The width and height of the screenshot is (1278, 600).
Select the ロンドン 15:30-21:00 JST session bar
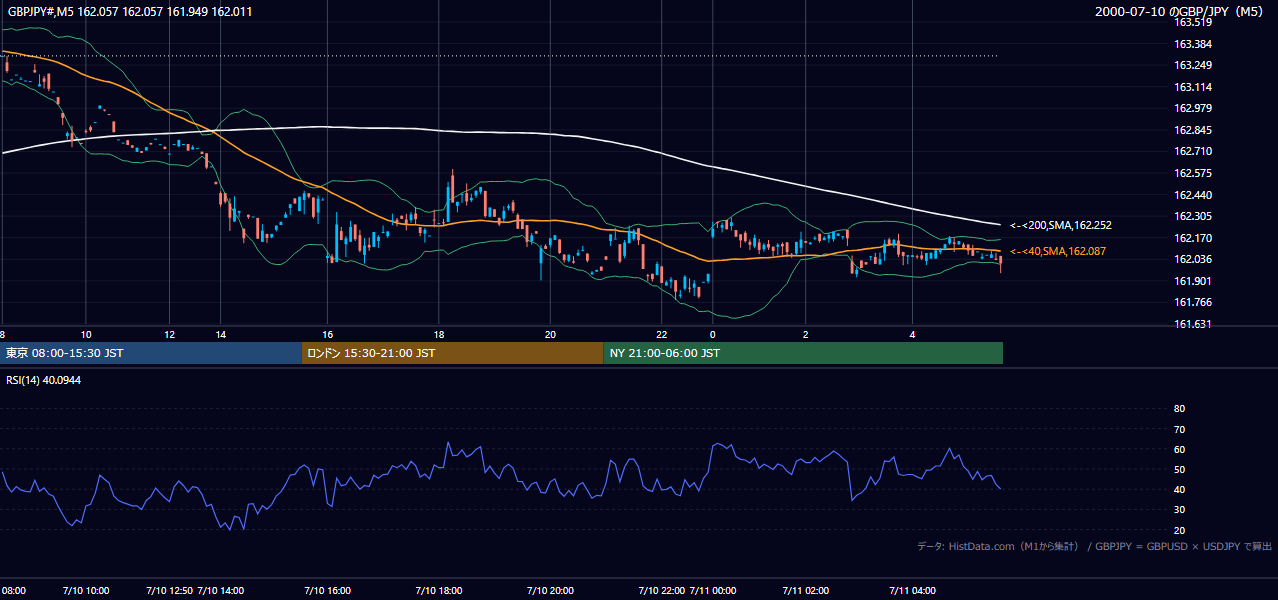(452, 353)
